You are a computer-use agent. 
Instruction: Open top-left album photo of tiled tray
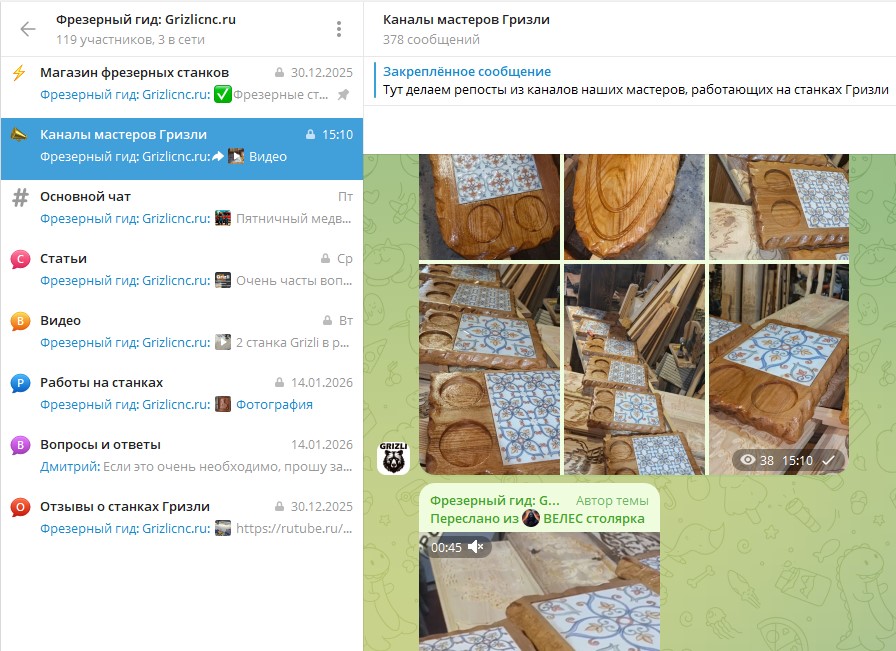pyautogui.click(x=490, y=207)
